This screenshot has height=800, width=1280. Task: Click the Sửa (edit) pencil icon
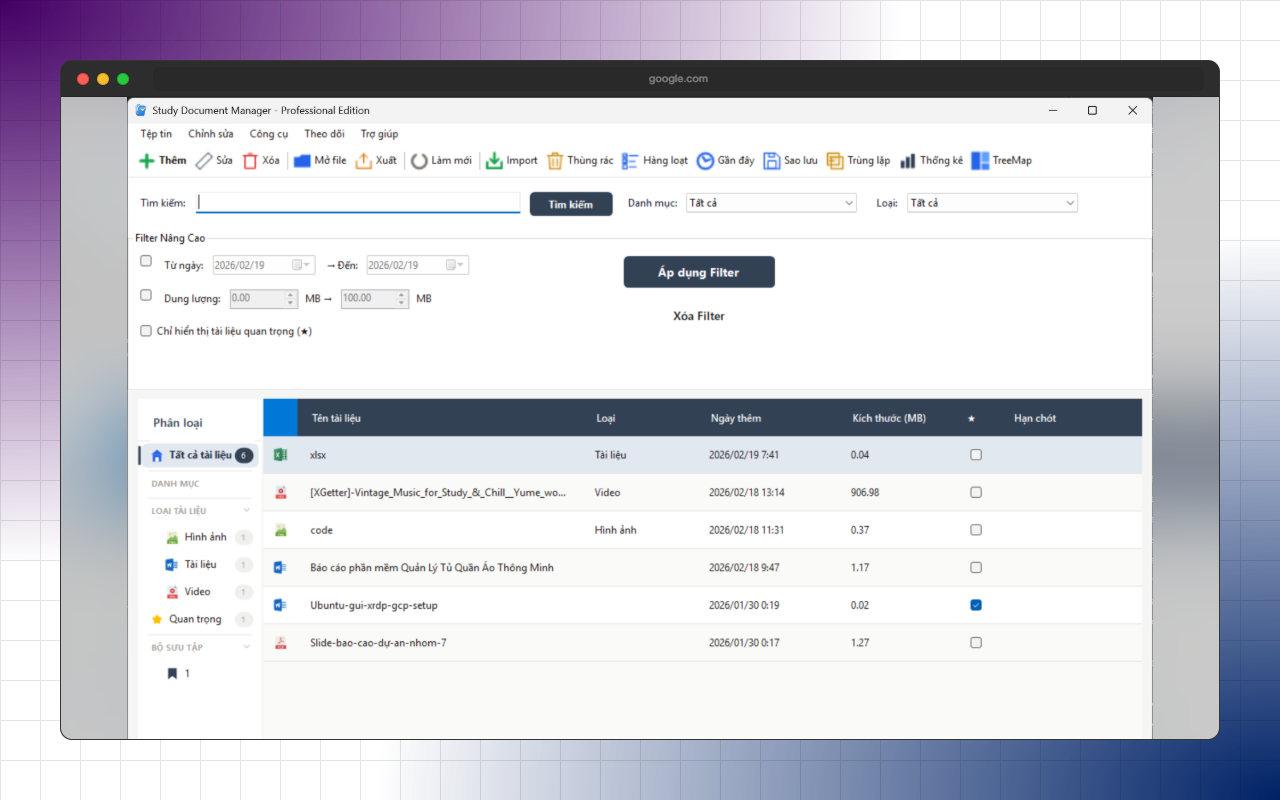coord(203,161)
